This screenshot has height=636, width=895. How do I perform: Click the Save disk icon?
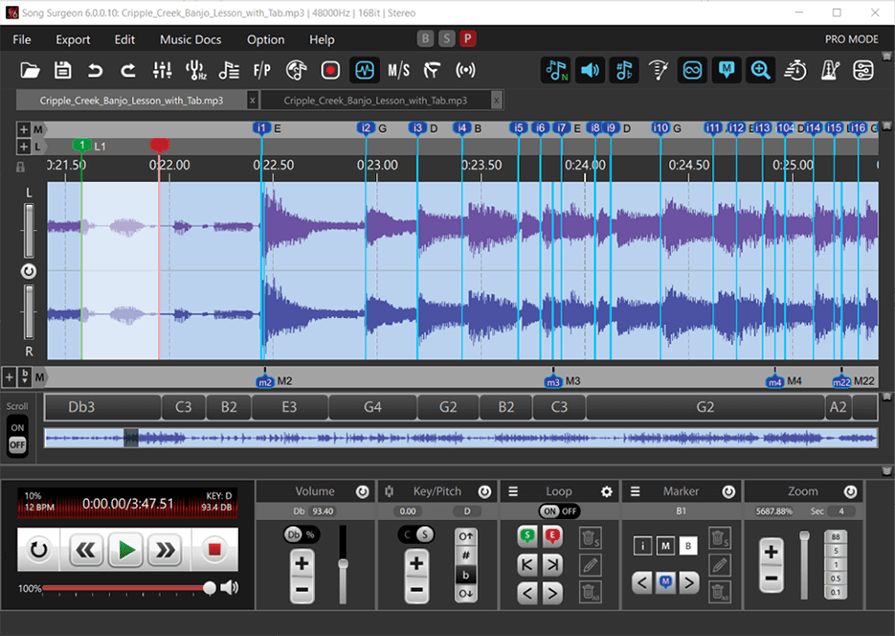(x=63, y=70)
